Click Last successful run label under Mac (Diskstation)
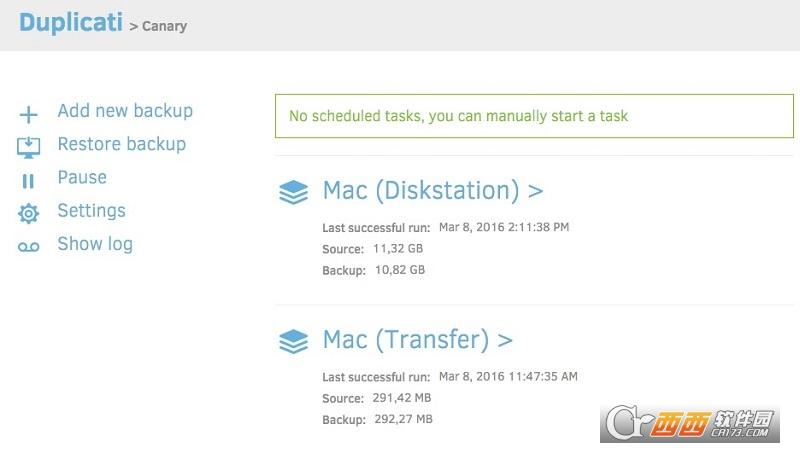This screenshot has height=453, width=800. (x=376, y=228)
